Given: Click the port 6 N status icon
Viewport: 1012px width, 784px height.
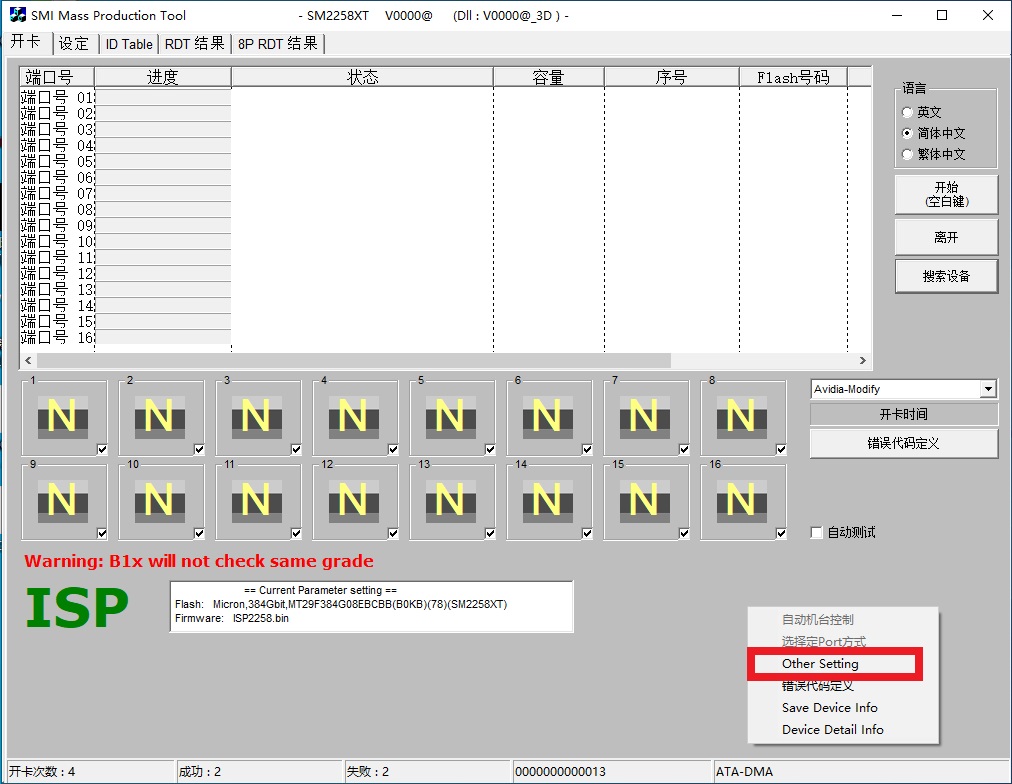Looking at the screenshot, I should [547, 416].
